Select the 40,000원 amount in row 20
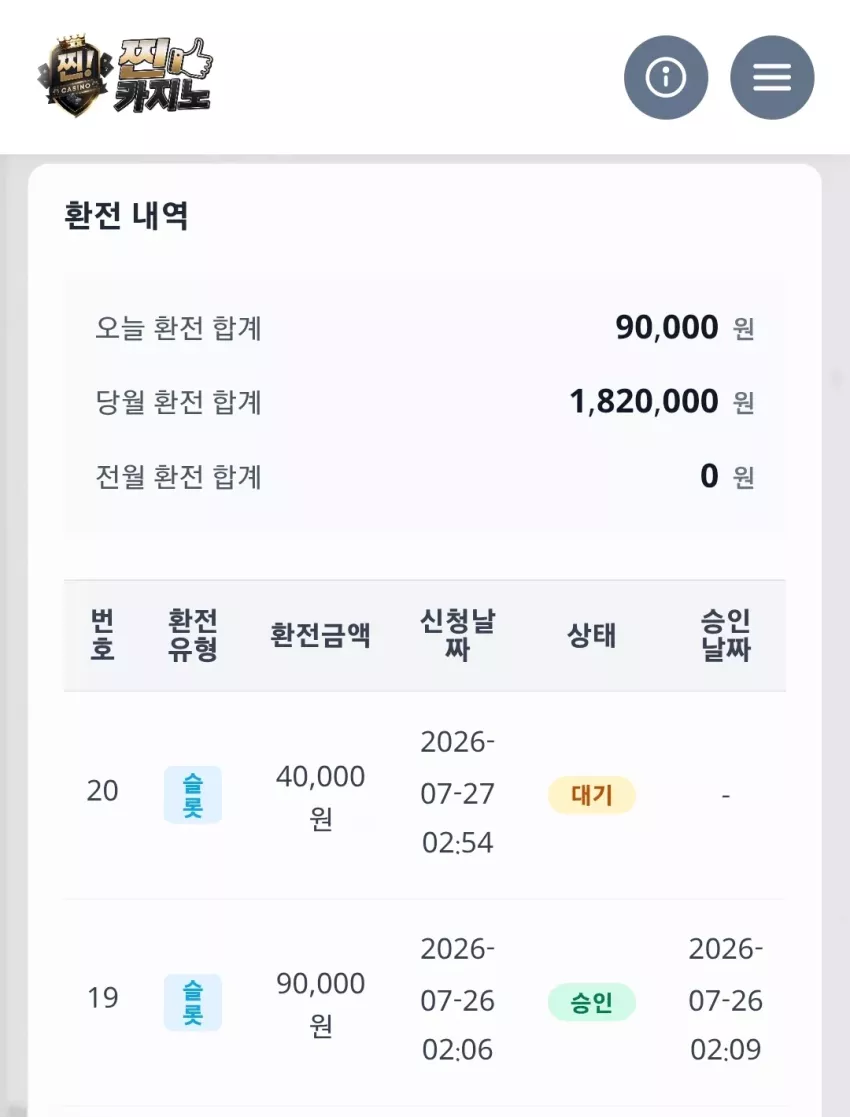The width and height of the screenshot is (850, 1117). coord(321,796)
